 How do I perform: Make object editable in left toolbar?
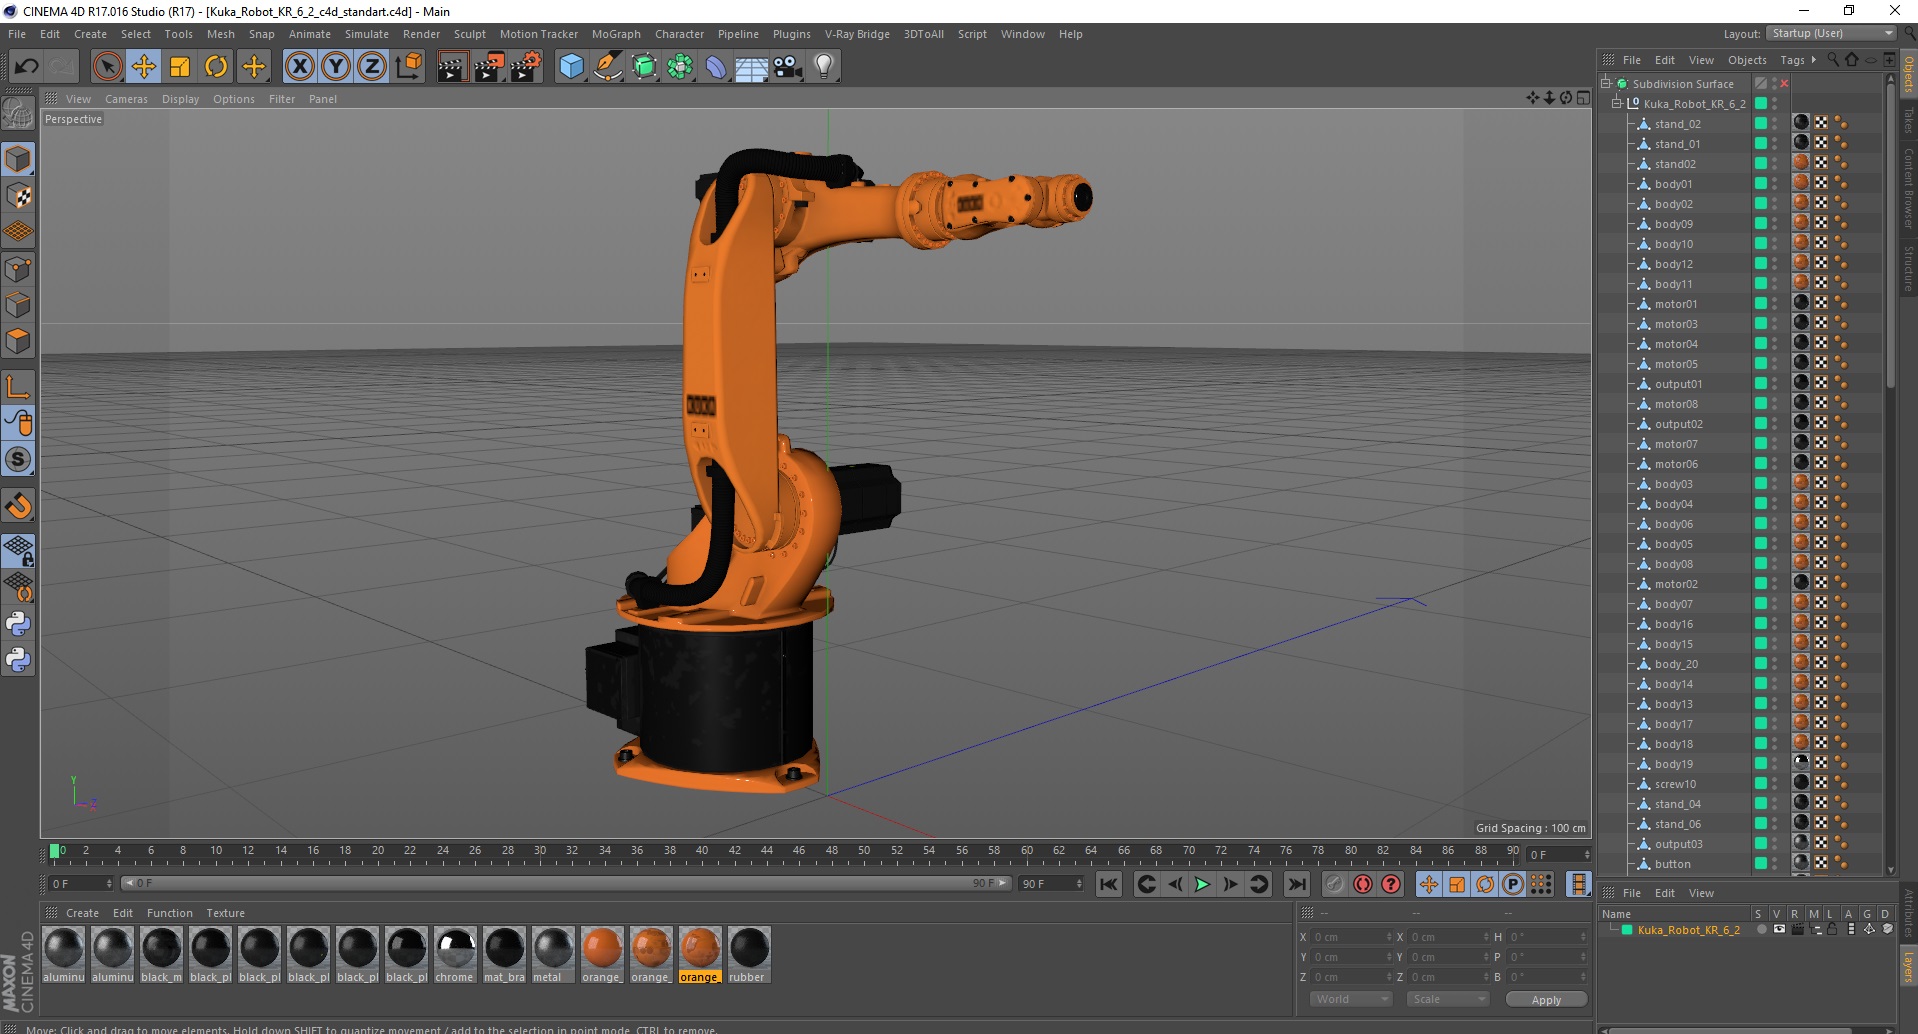point(18,114)
